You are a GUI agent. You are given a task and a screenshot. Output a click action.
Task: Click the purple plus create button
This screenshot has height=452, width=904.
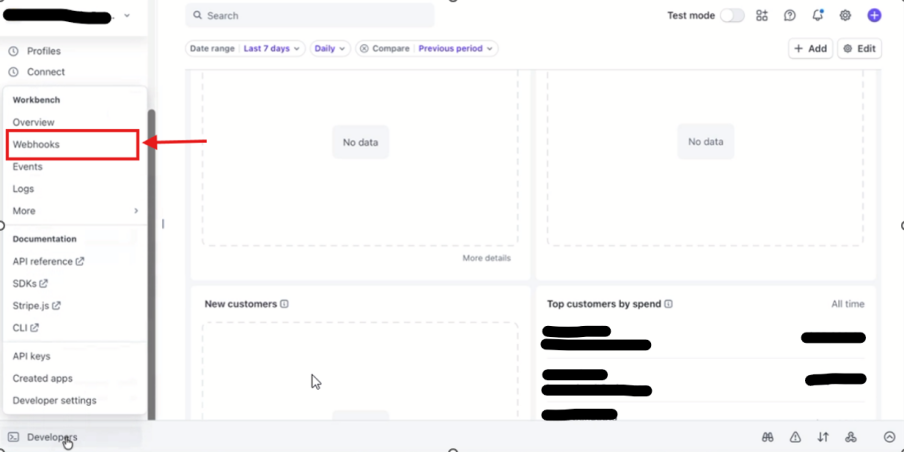(x=874, y=16)
